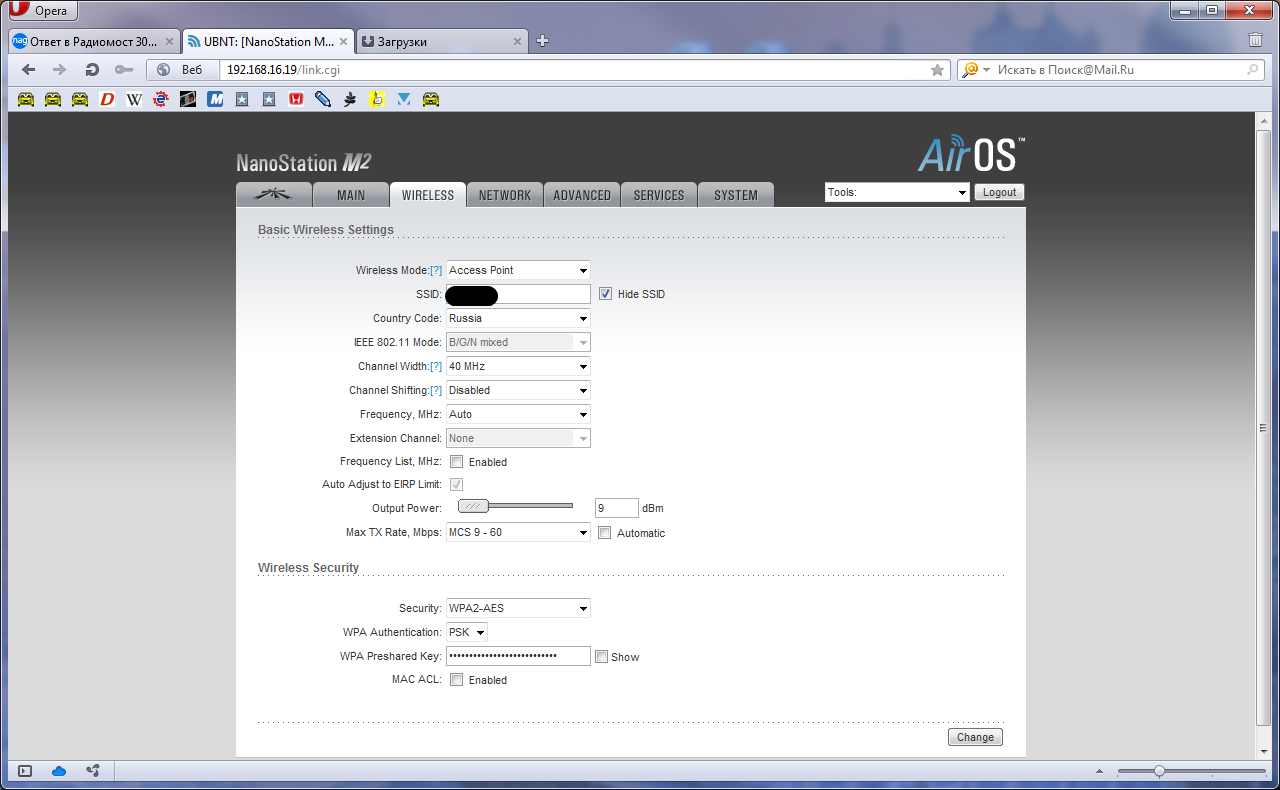Enable Automatic Max TX Rate checkbox
This screenshot has height=790, width=1280.
point(604,533)
